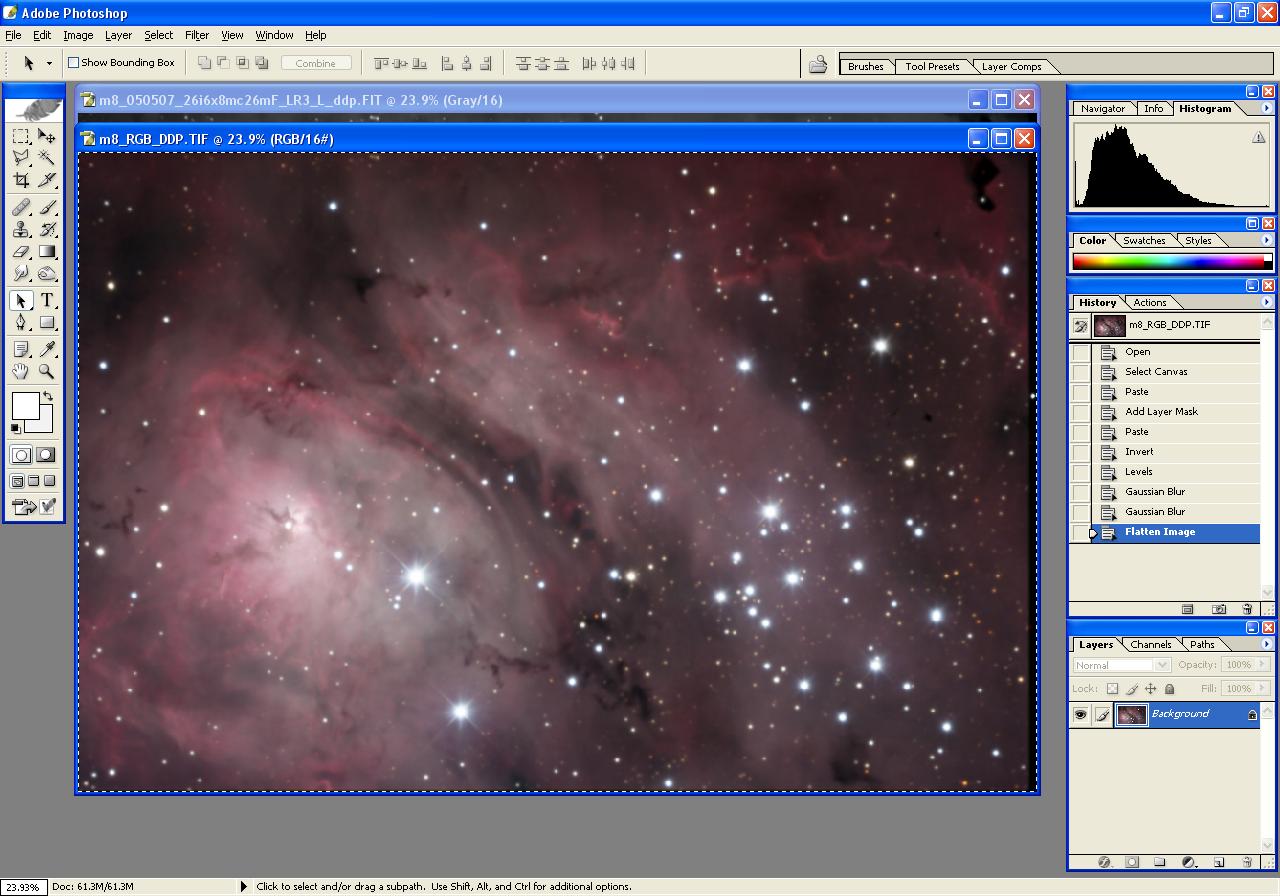Expand the tool preset picker arrow
This screenshot has height=896, width=1280.
pos(49,63)
